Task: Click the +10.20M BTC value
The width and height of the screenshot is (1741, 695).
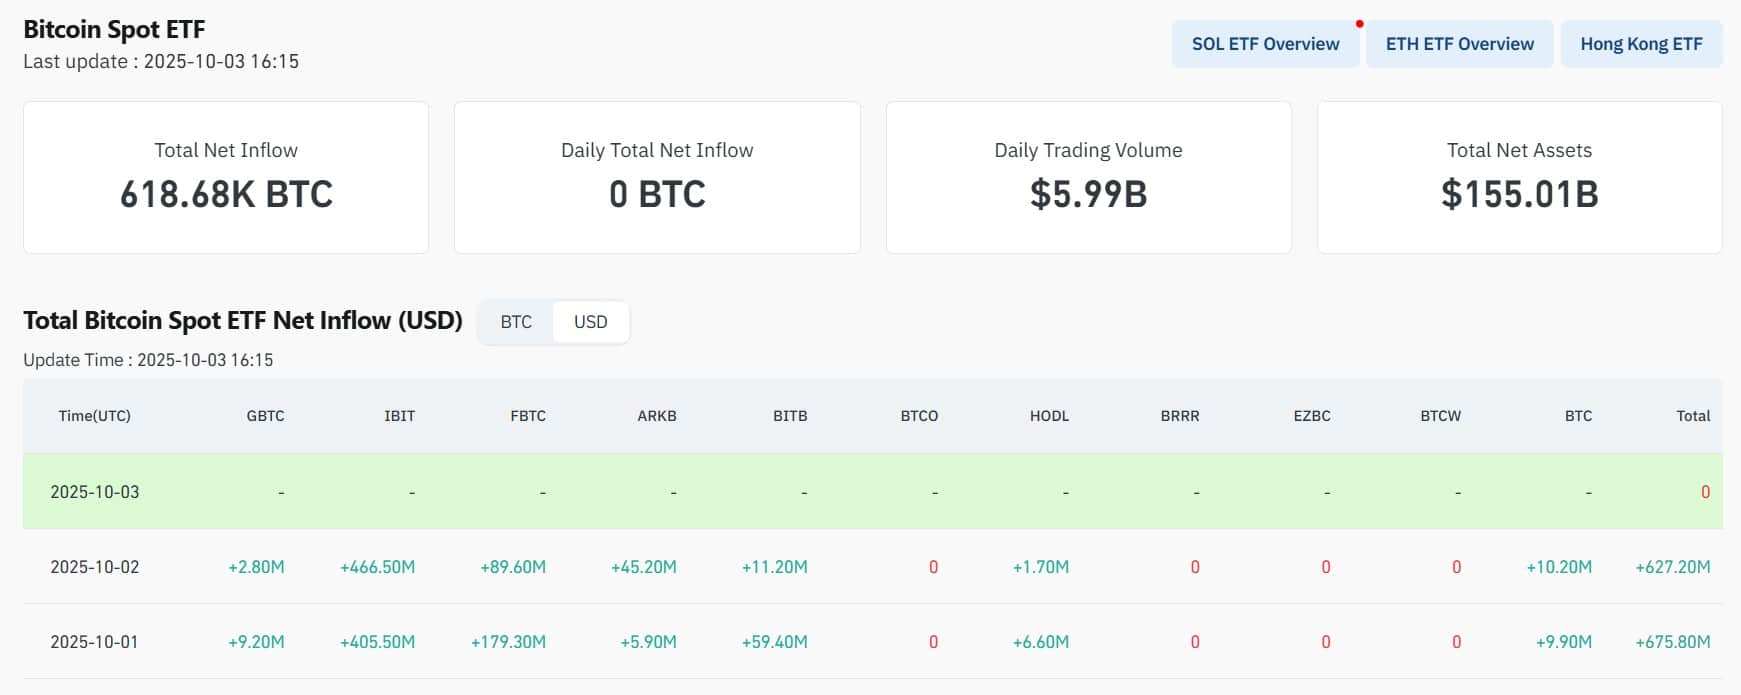Action: pos(1559,567)
